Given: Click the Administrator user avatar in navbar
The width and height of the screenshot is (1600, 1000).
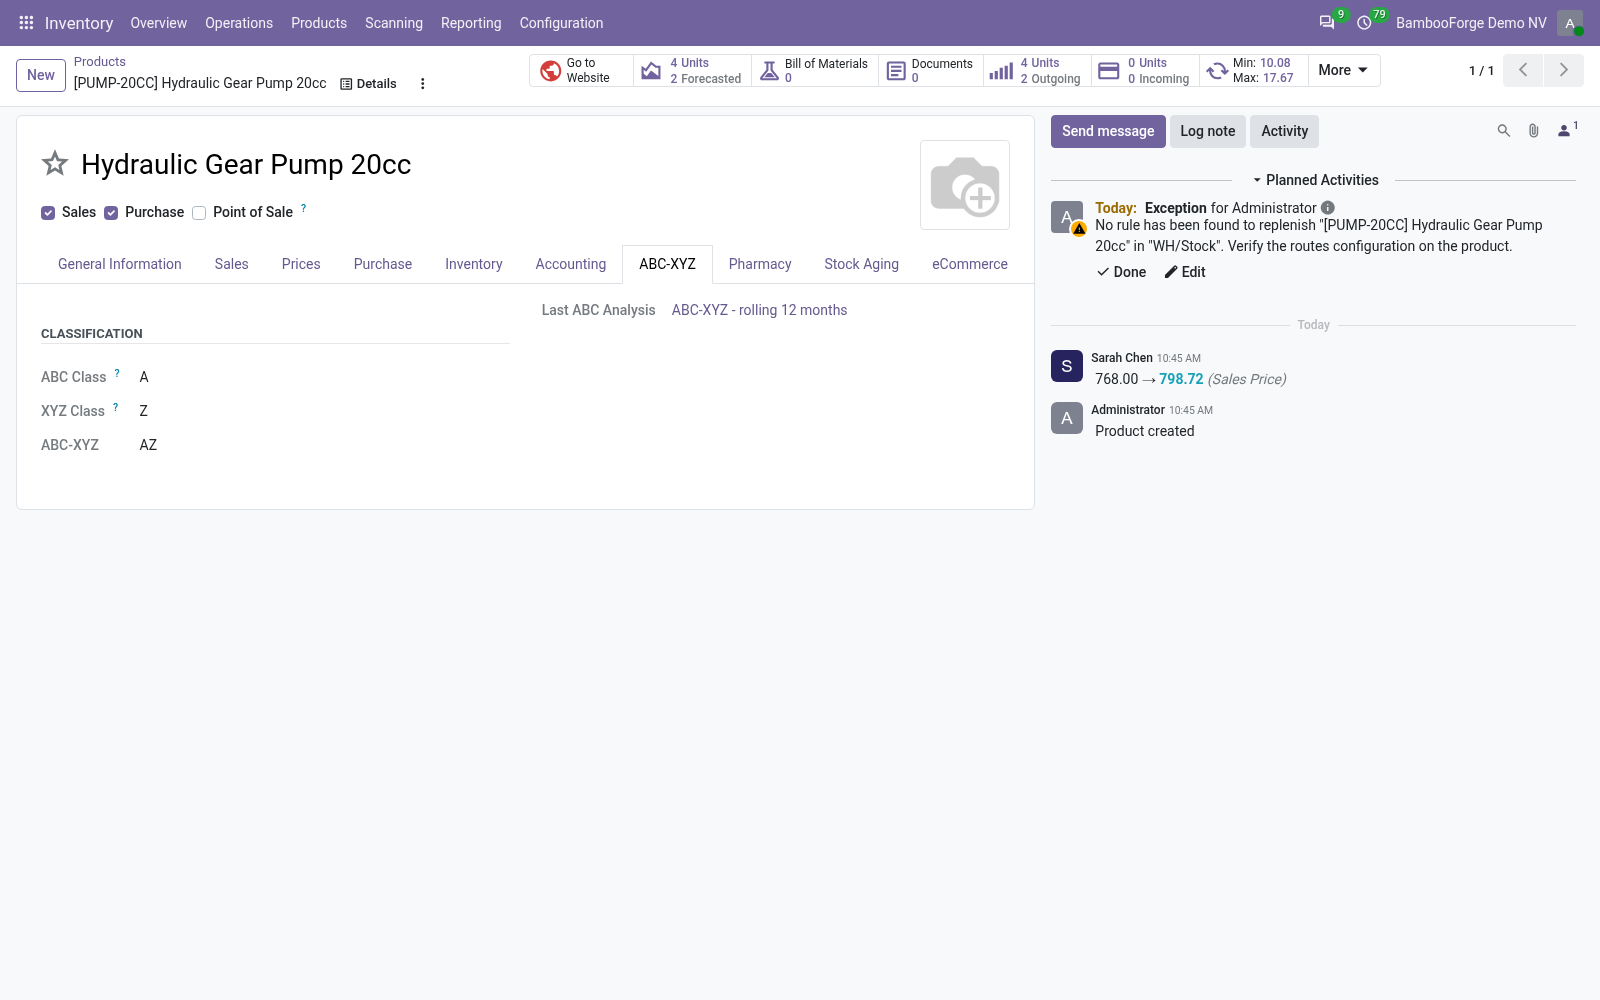Looking at the screenshot, I should point(1570,23).
